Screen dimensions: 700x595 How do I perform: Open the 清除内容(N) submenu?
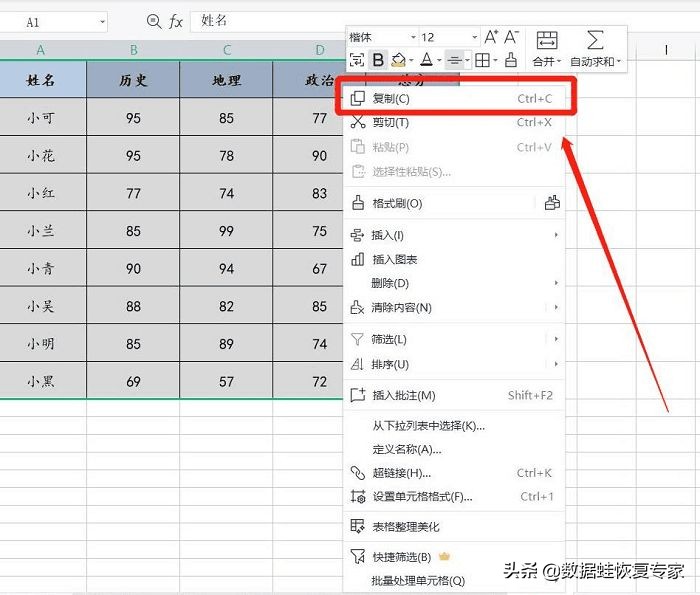[x=454, y=308]
